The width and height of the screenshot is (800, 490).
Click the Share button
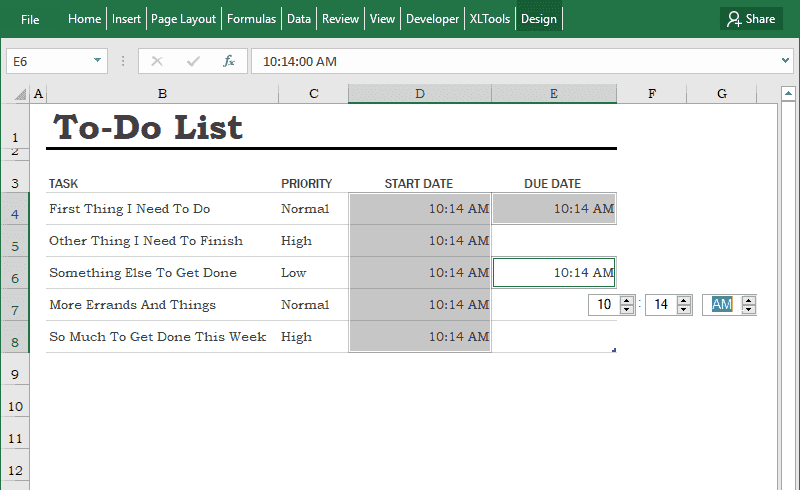point(751,19)
